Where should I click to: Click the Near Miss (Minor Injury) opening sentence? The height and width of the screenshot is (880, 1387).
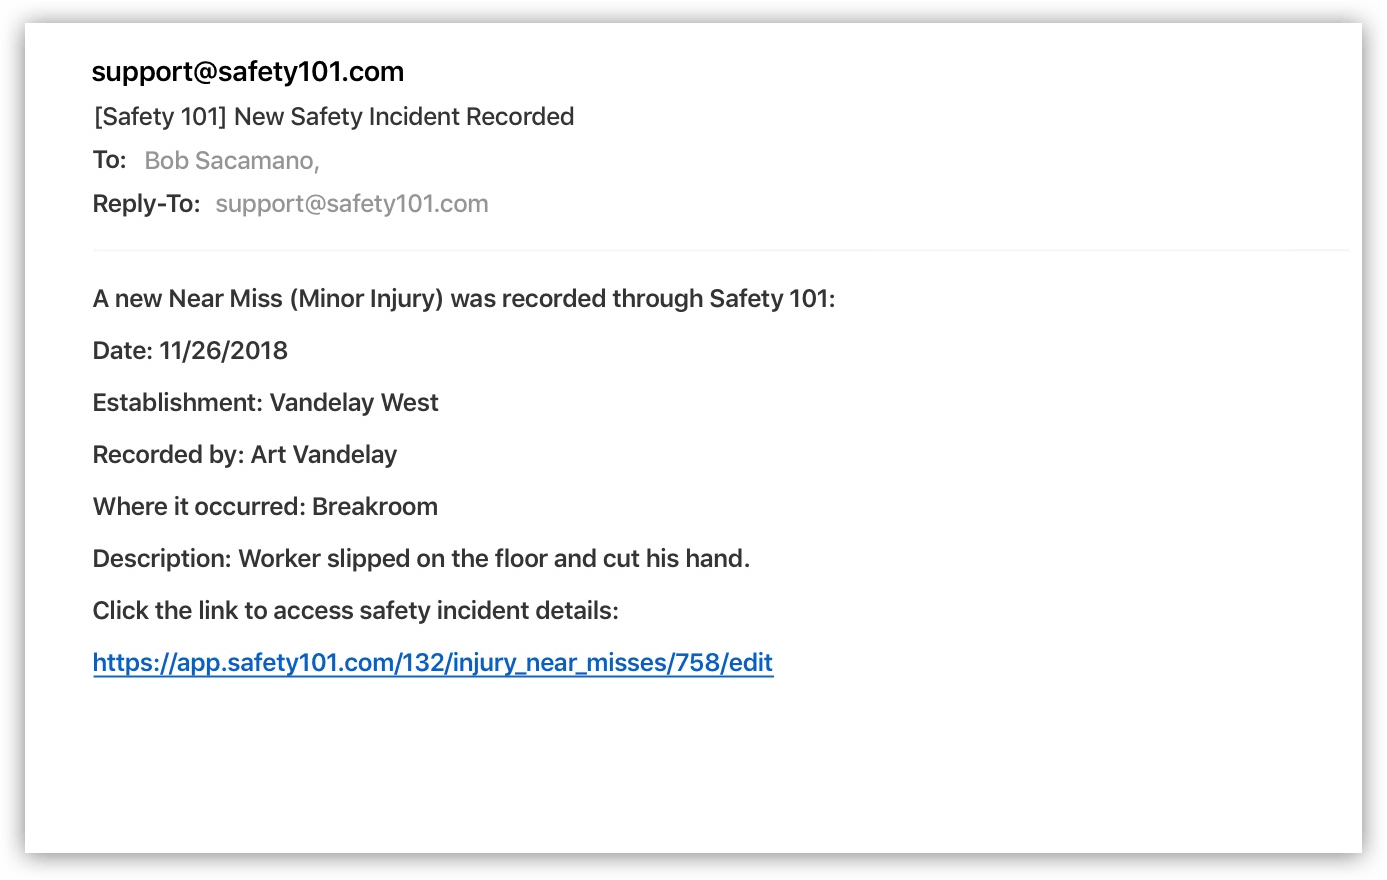click(x=464, y=299)
